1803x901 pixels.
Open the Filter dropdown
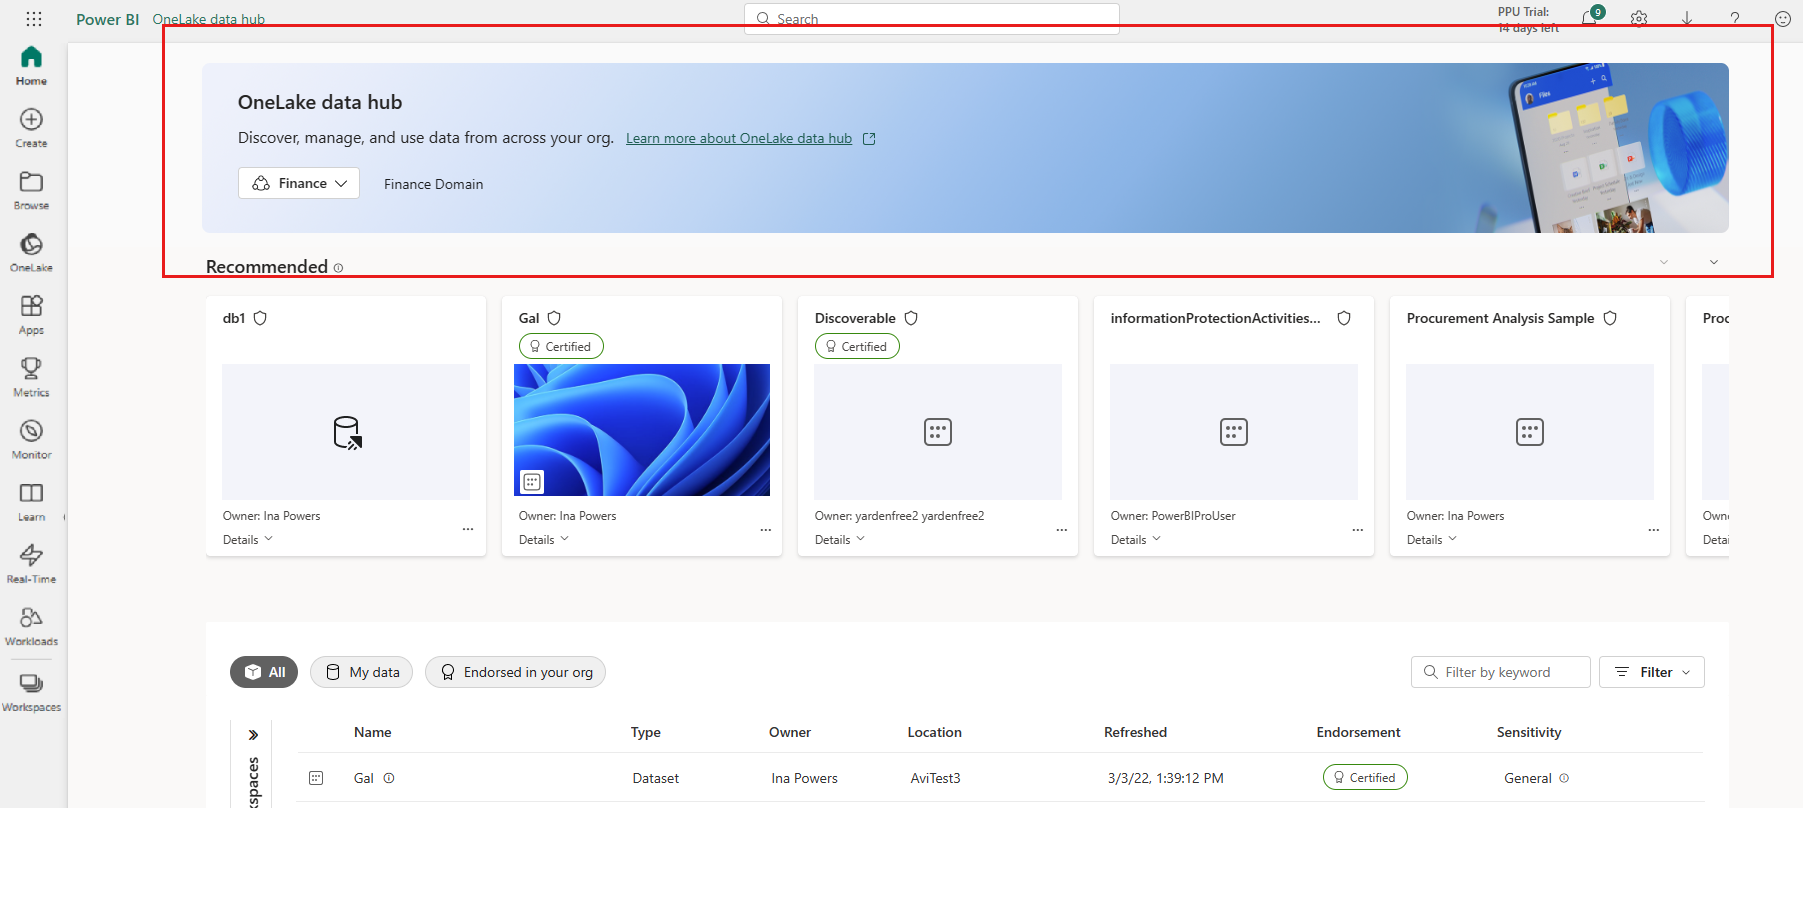coord(1651,672)
